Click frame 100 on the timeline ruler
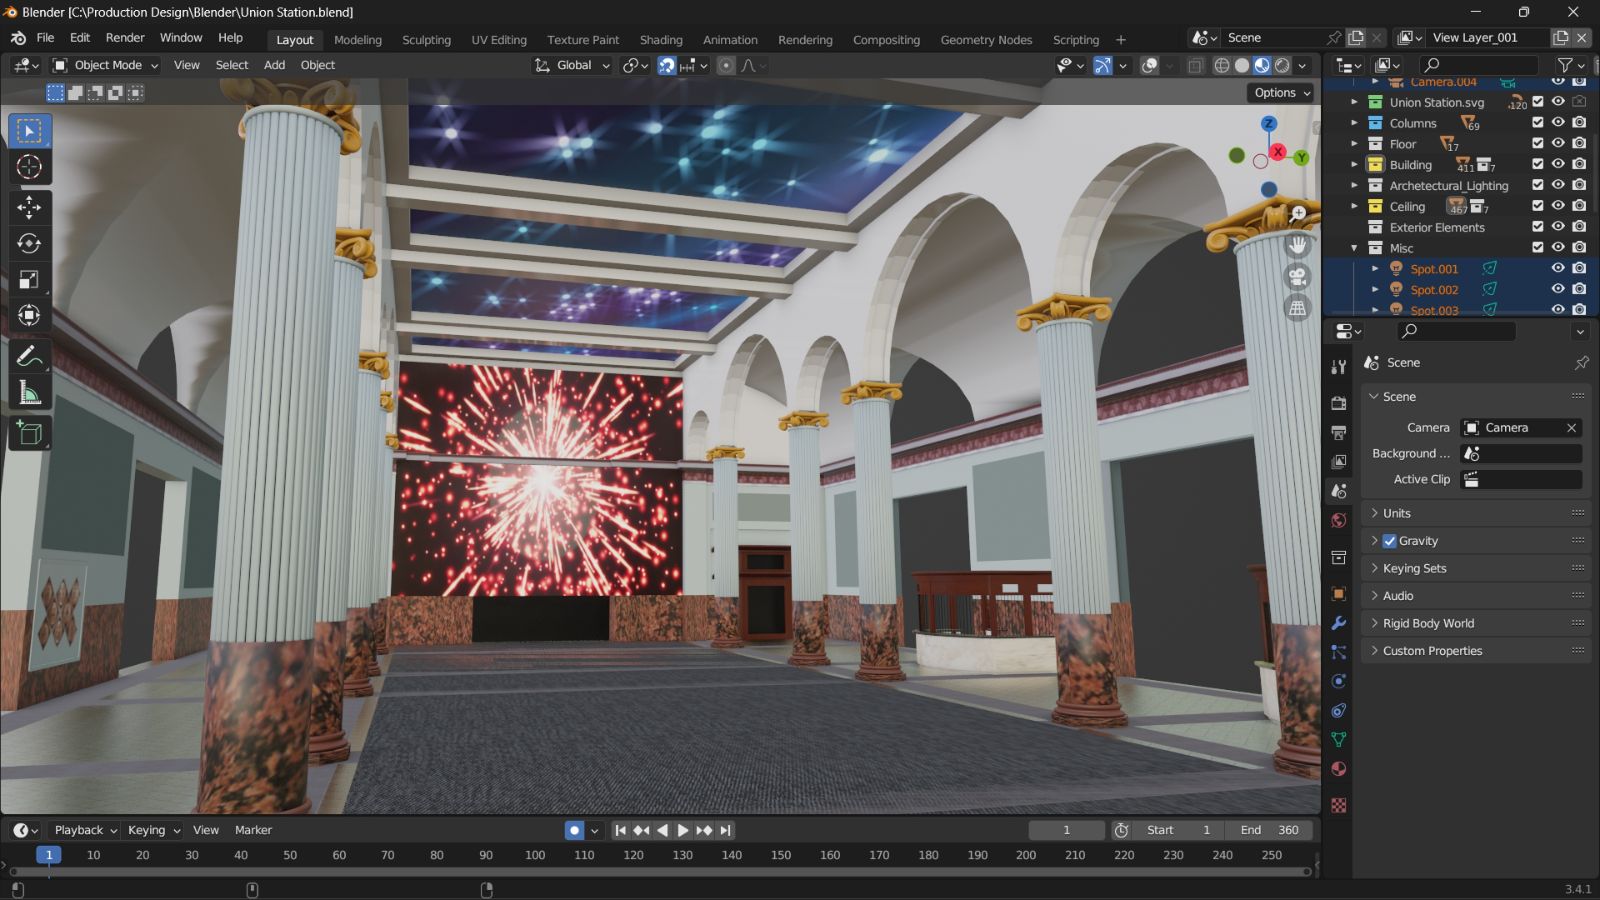Image resolution: width=1600 pixels, height=900 pixels. point(535,855)
